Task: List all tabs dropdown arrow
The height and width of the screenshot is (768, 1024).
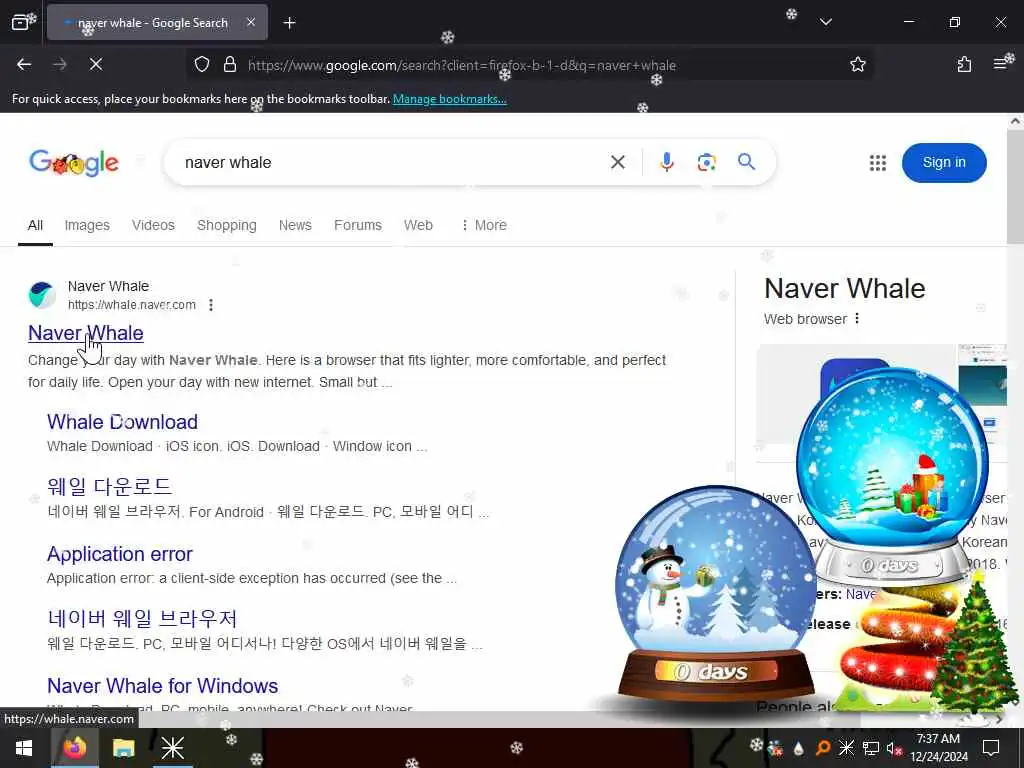Action: [x=825, y=22]
